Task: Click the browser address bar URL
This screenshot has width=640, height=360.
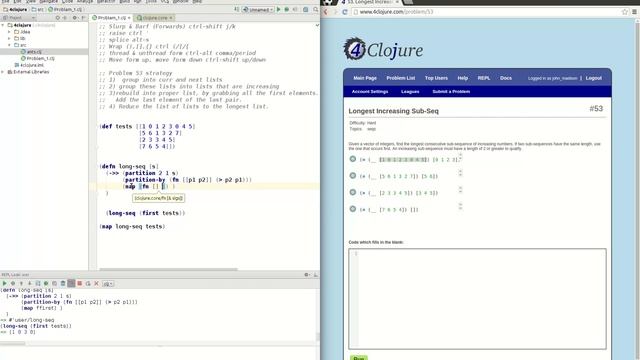Action: (396, 12)
